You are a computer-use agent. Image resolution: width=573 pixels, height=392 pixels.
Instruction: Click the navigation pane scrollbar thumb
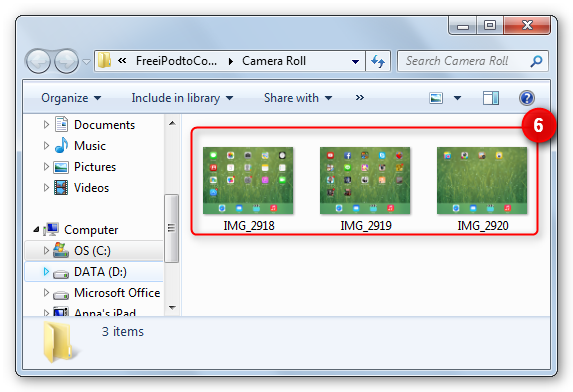(171, 228)
